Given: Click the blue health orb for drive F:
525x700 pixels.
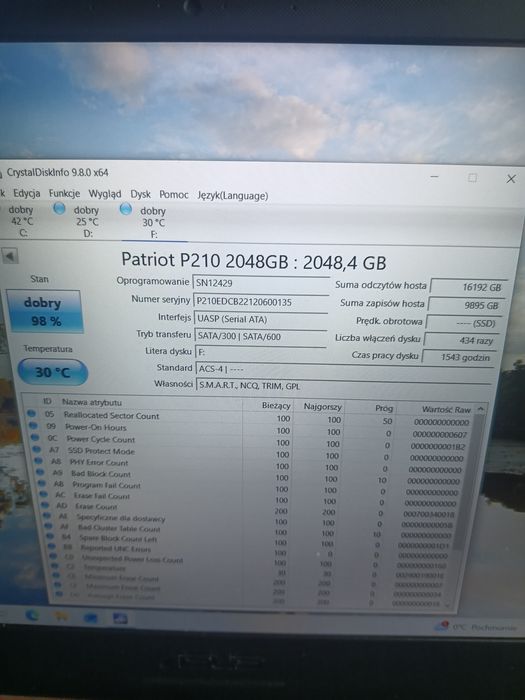Looking at the screenshot, I should pyautogui.click(x=126, y=208).
